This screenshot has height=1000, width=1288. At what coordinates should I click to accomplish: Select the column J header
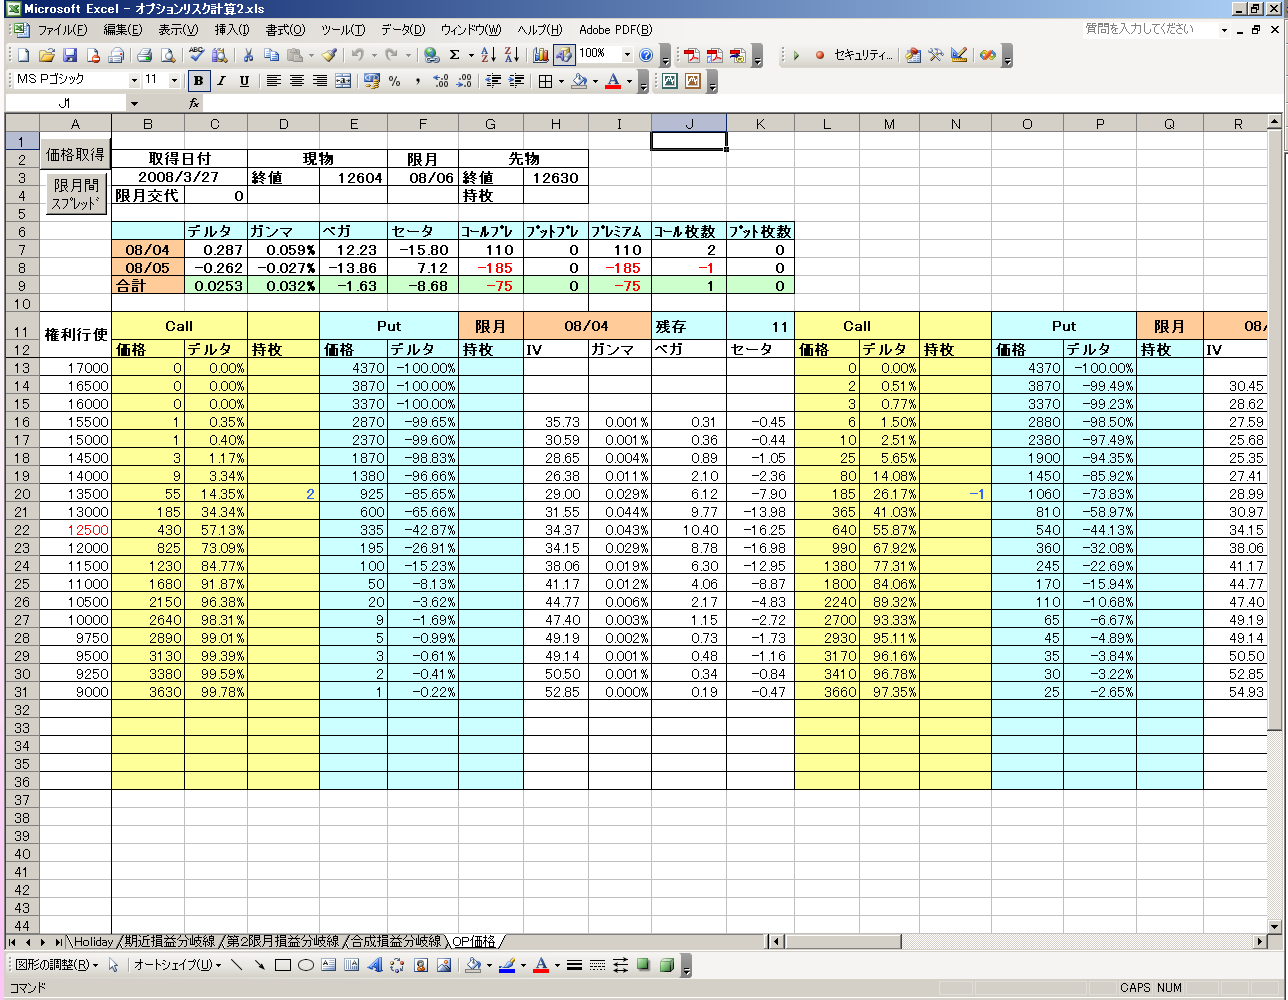point(689,124)
